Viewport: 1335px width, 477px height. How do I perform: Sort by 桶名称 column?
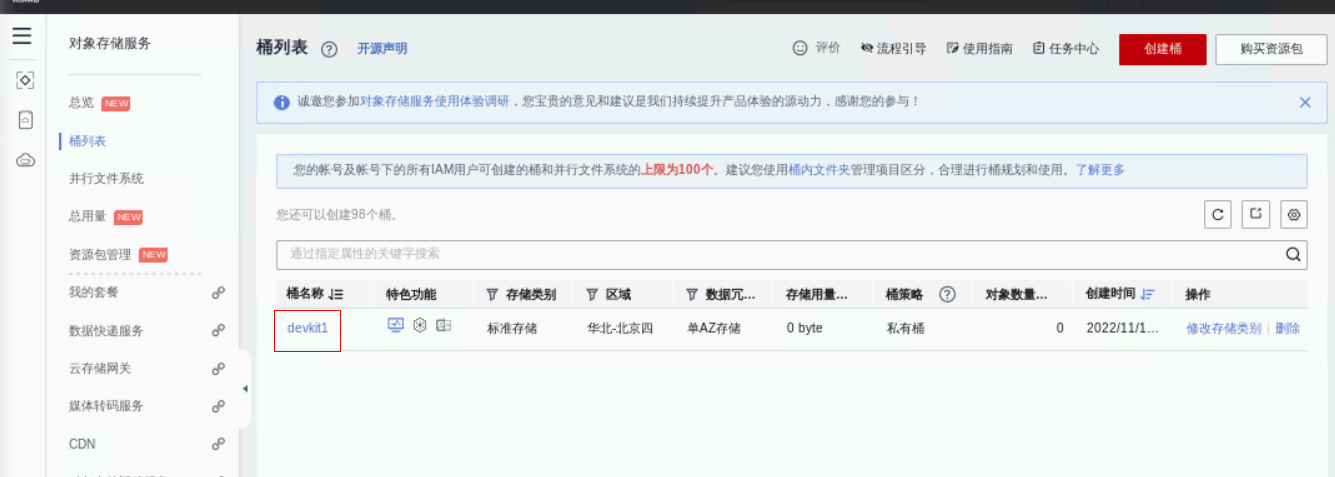336,294
